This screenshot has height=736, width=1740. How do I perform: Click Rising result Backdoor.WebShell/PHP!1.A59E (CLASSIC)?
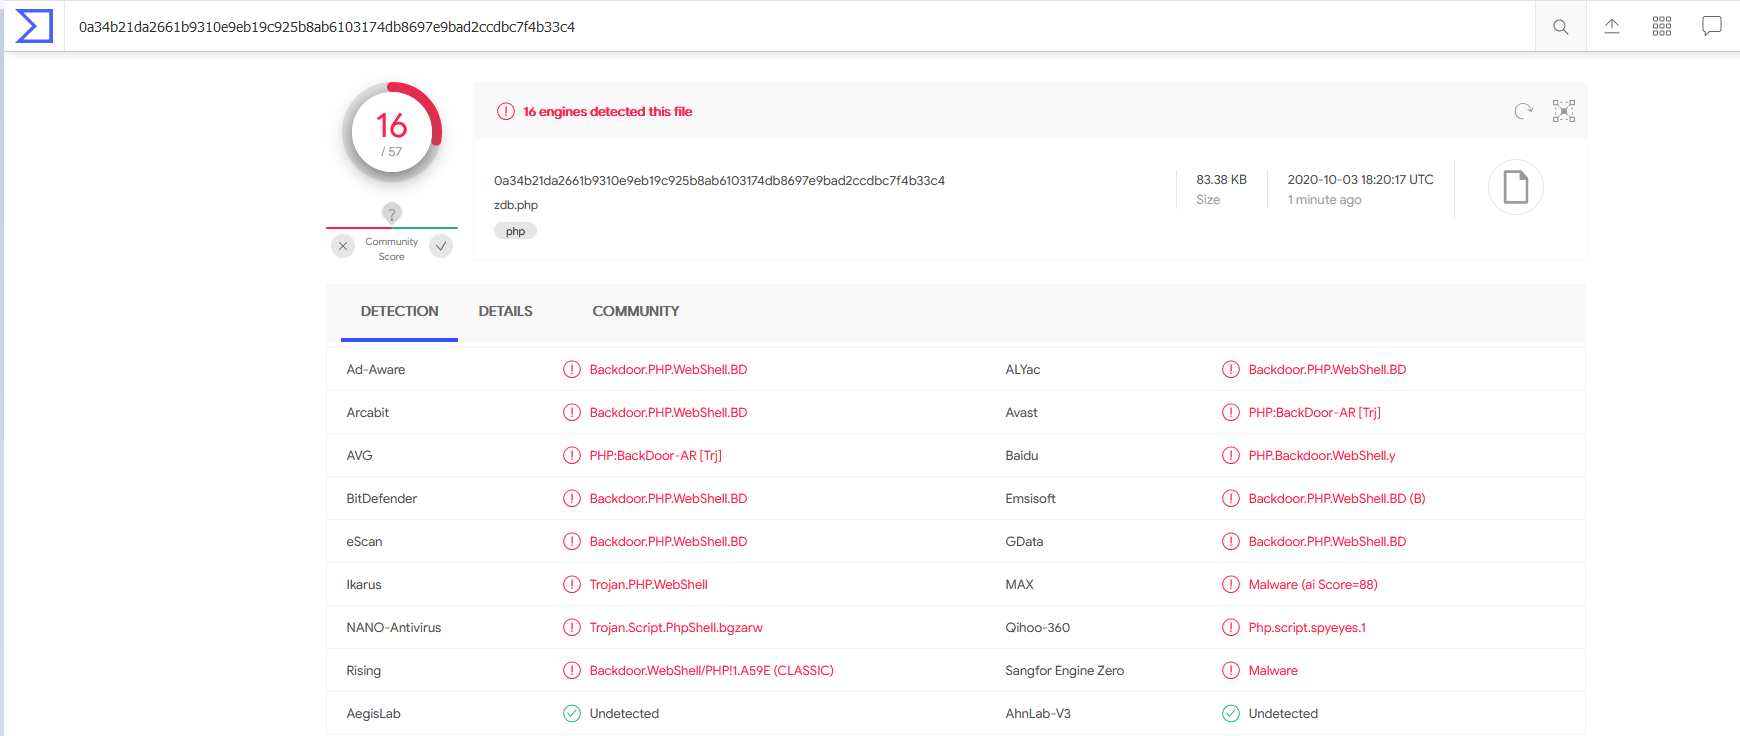[x=711, y=670]
